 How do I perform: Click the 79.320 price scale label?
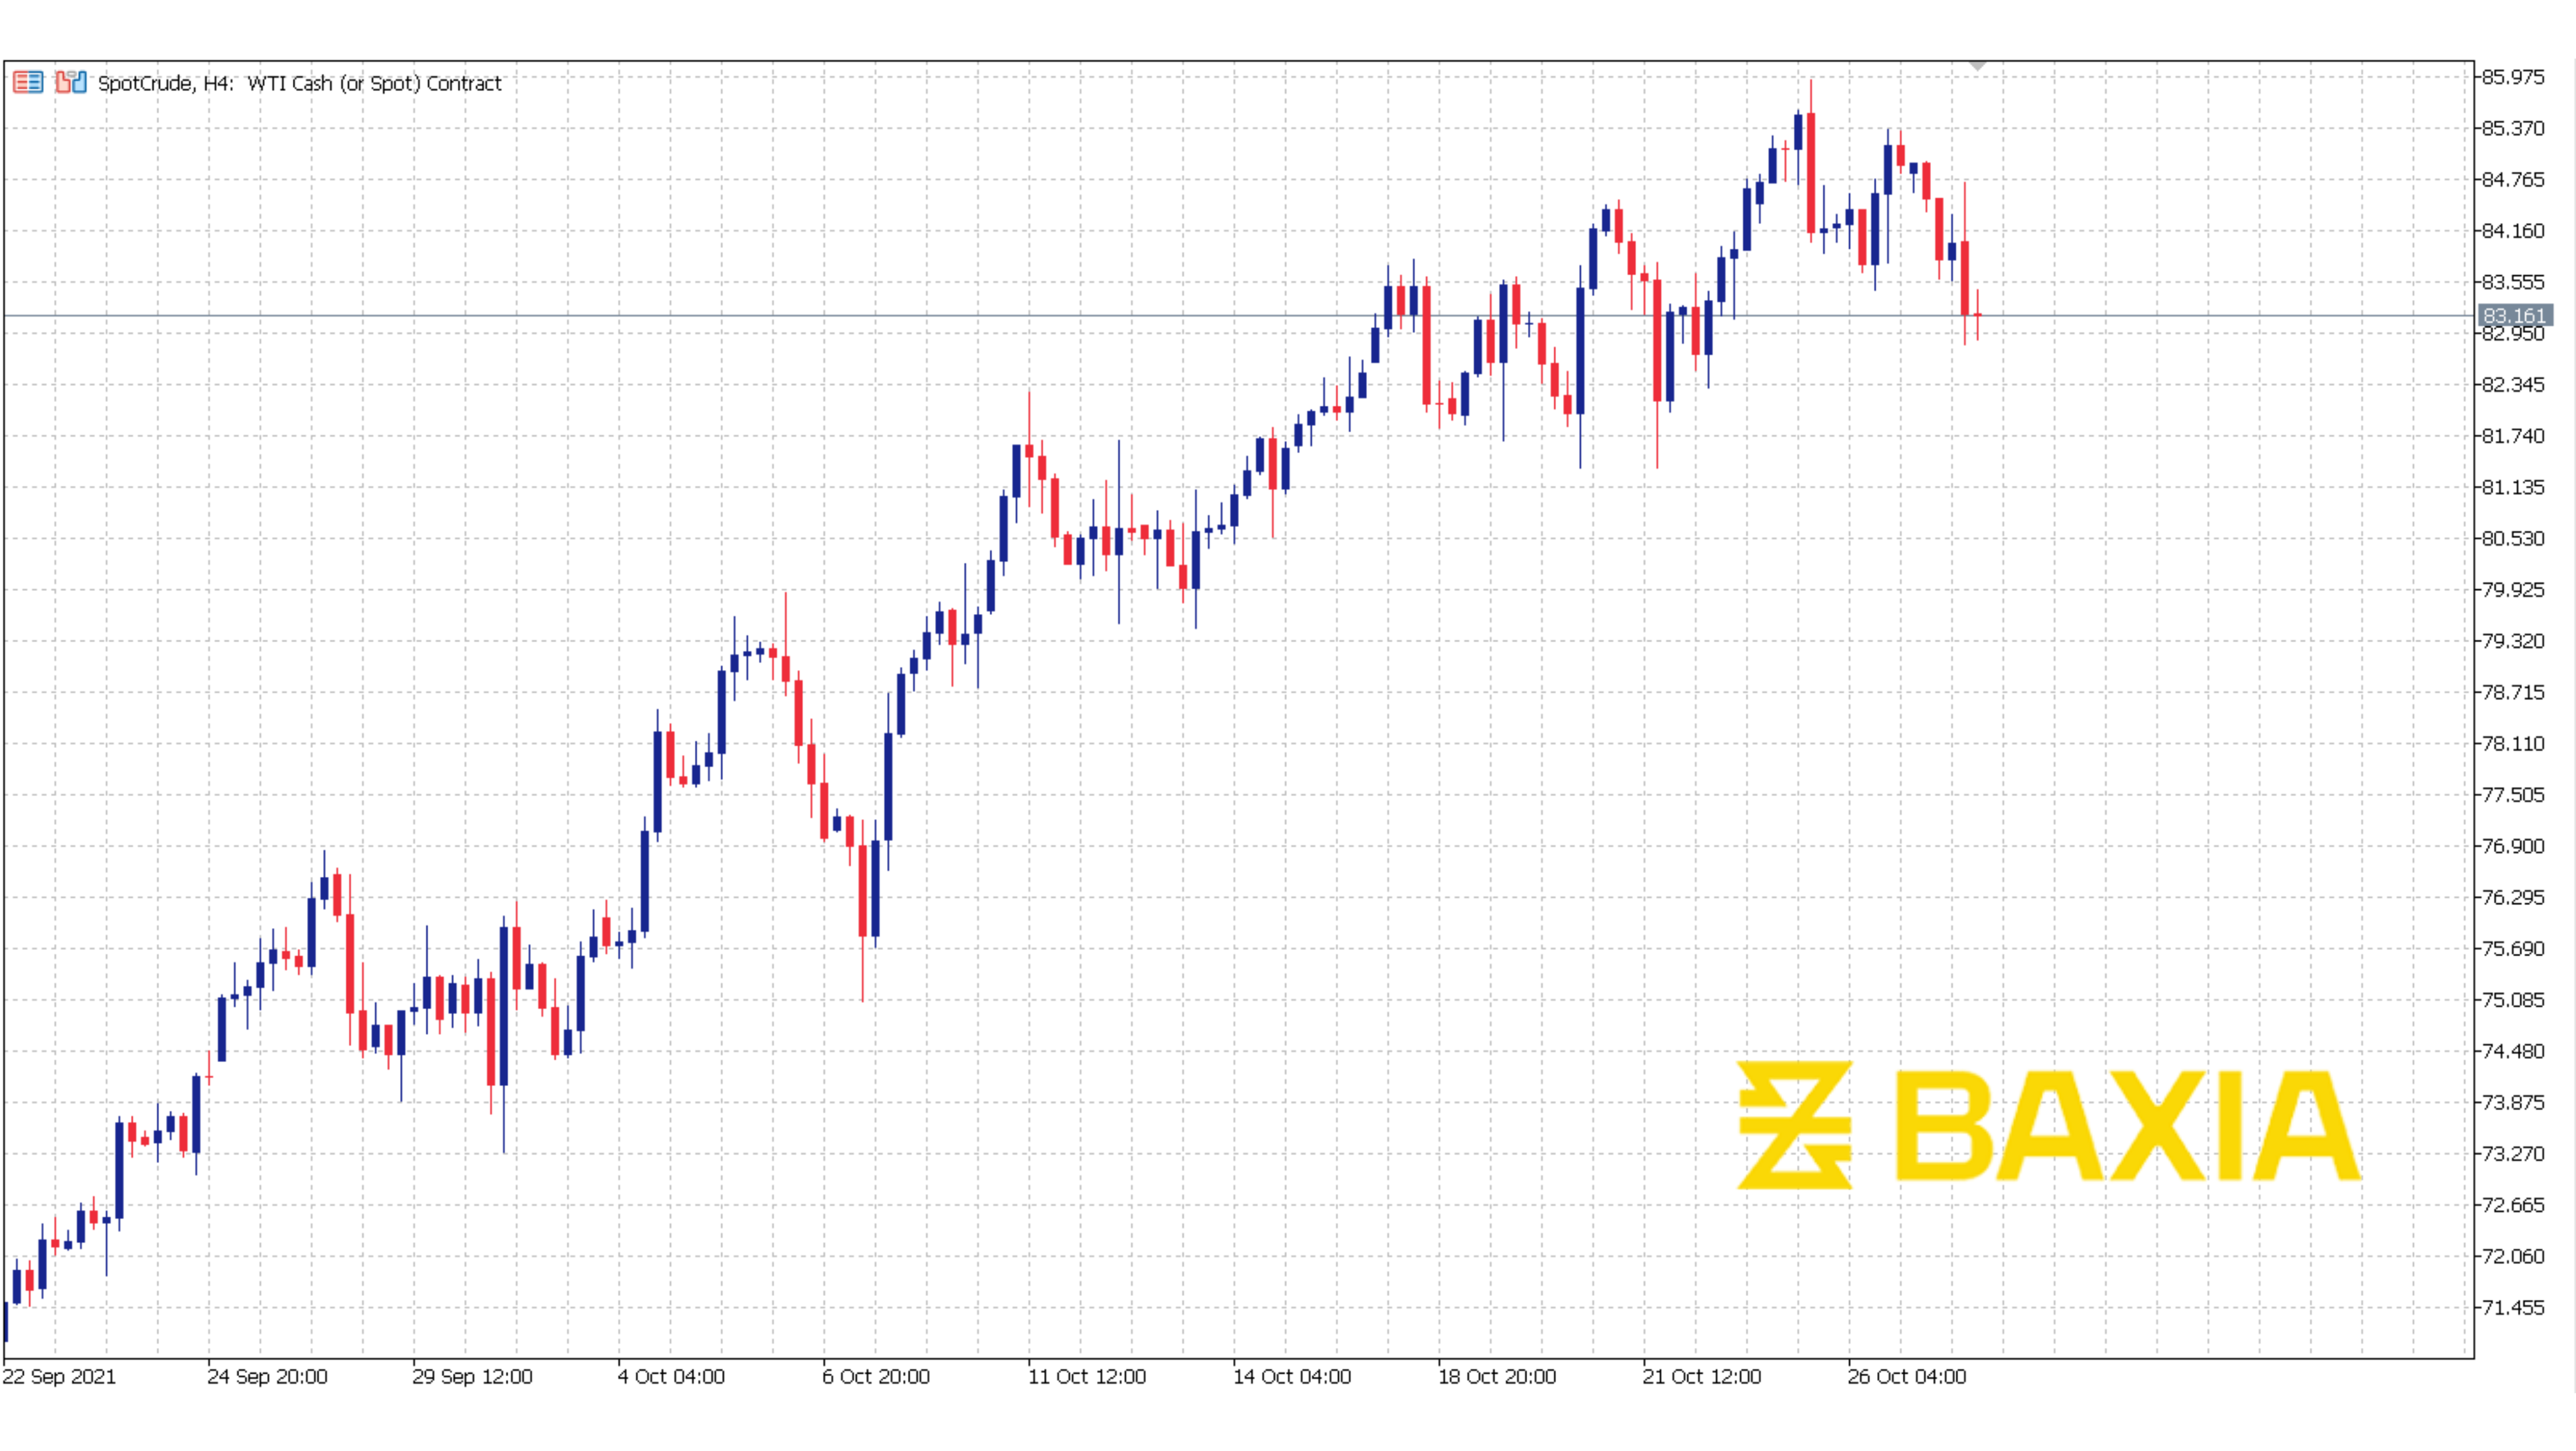[x=2513, y=641]
